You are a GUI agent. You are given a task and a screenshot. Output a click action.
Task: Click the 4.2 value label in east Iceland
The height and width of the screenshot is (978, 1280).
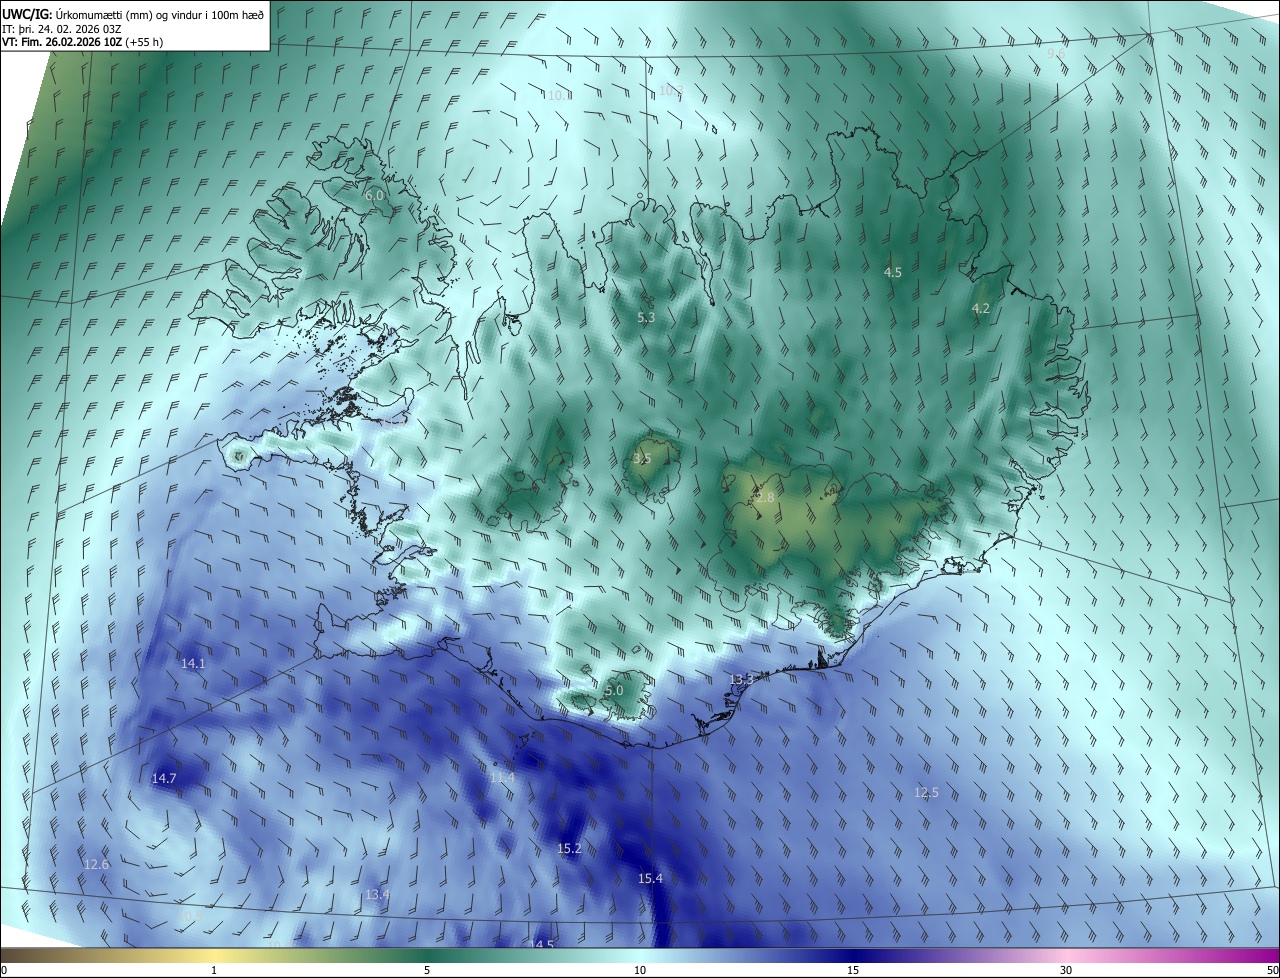pyautogui.click(x=981, y=309)
